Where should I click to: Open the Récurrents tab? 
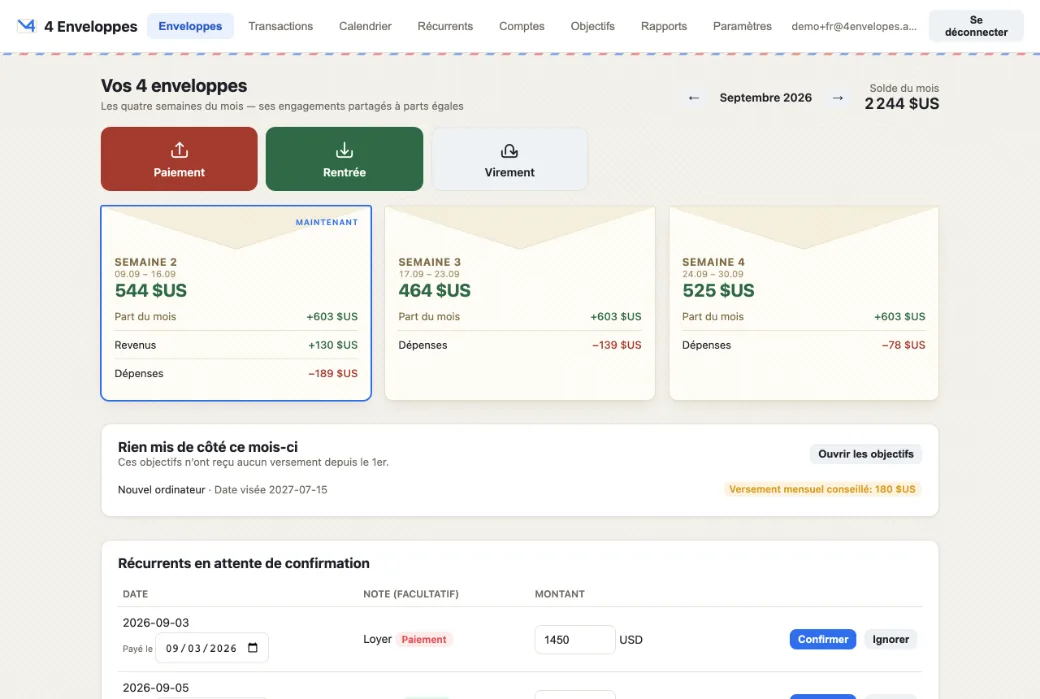pyautogui.click(x=445, y=26)
